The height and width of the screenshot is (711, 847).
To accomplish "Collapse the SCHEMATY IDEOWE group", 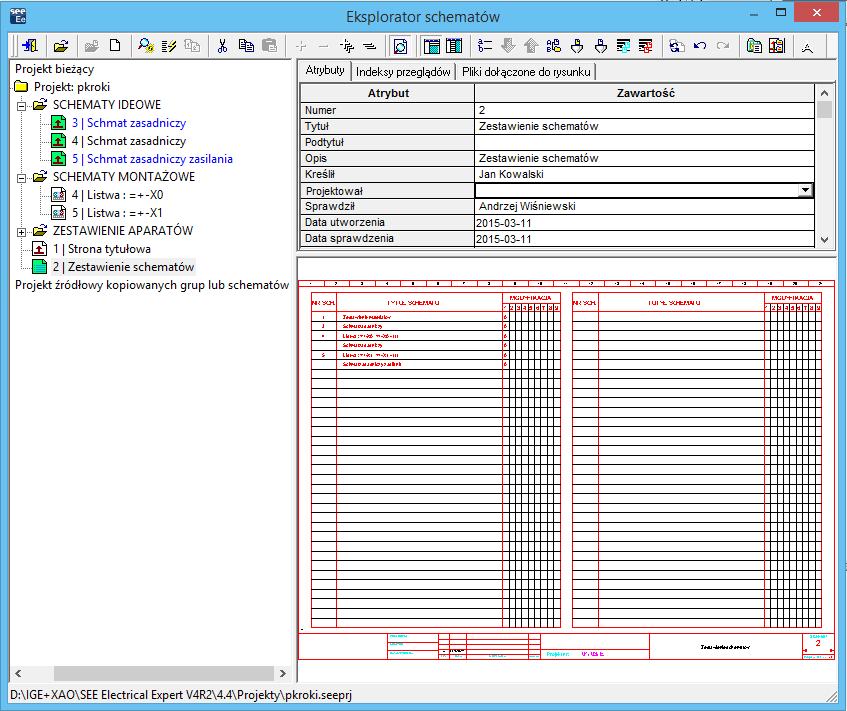I will click(21, 105).
